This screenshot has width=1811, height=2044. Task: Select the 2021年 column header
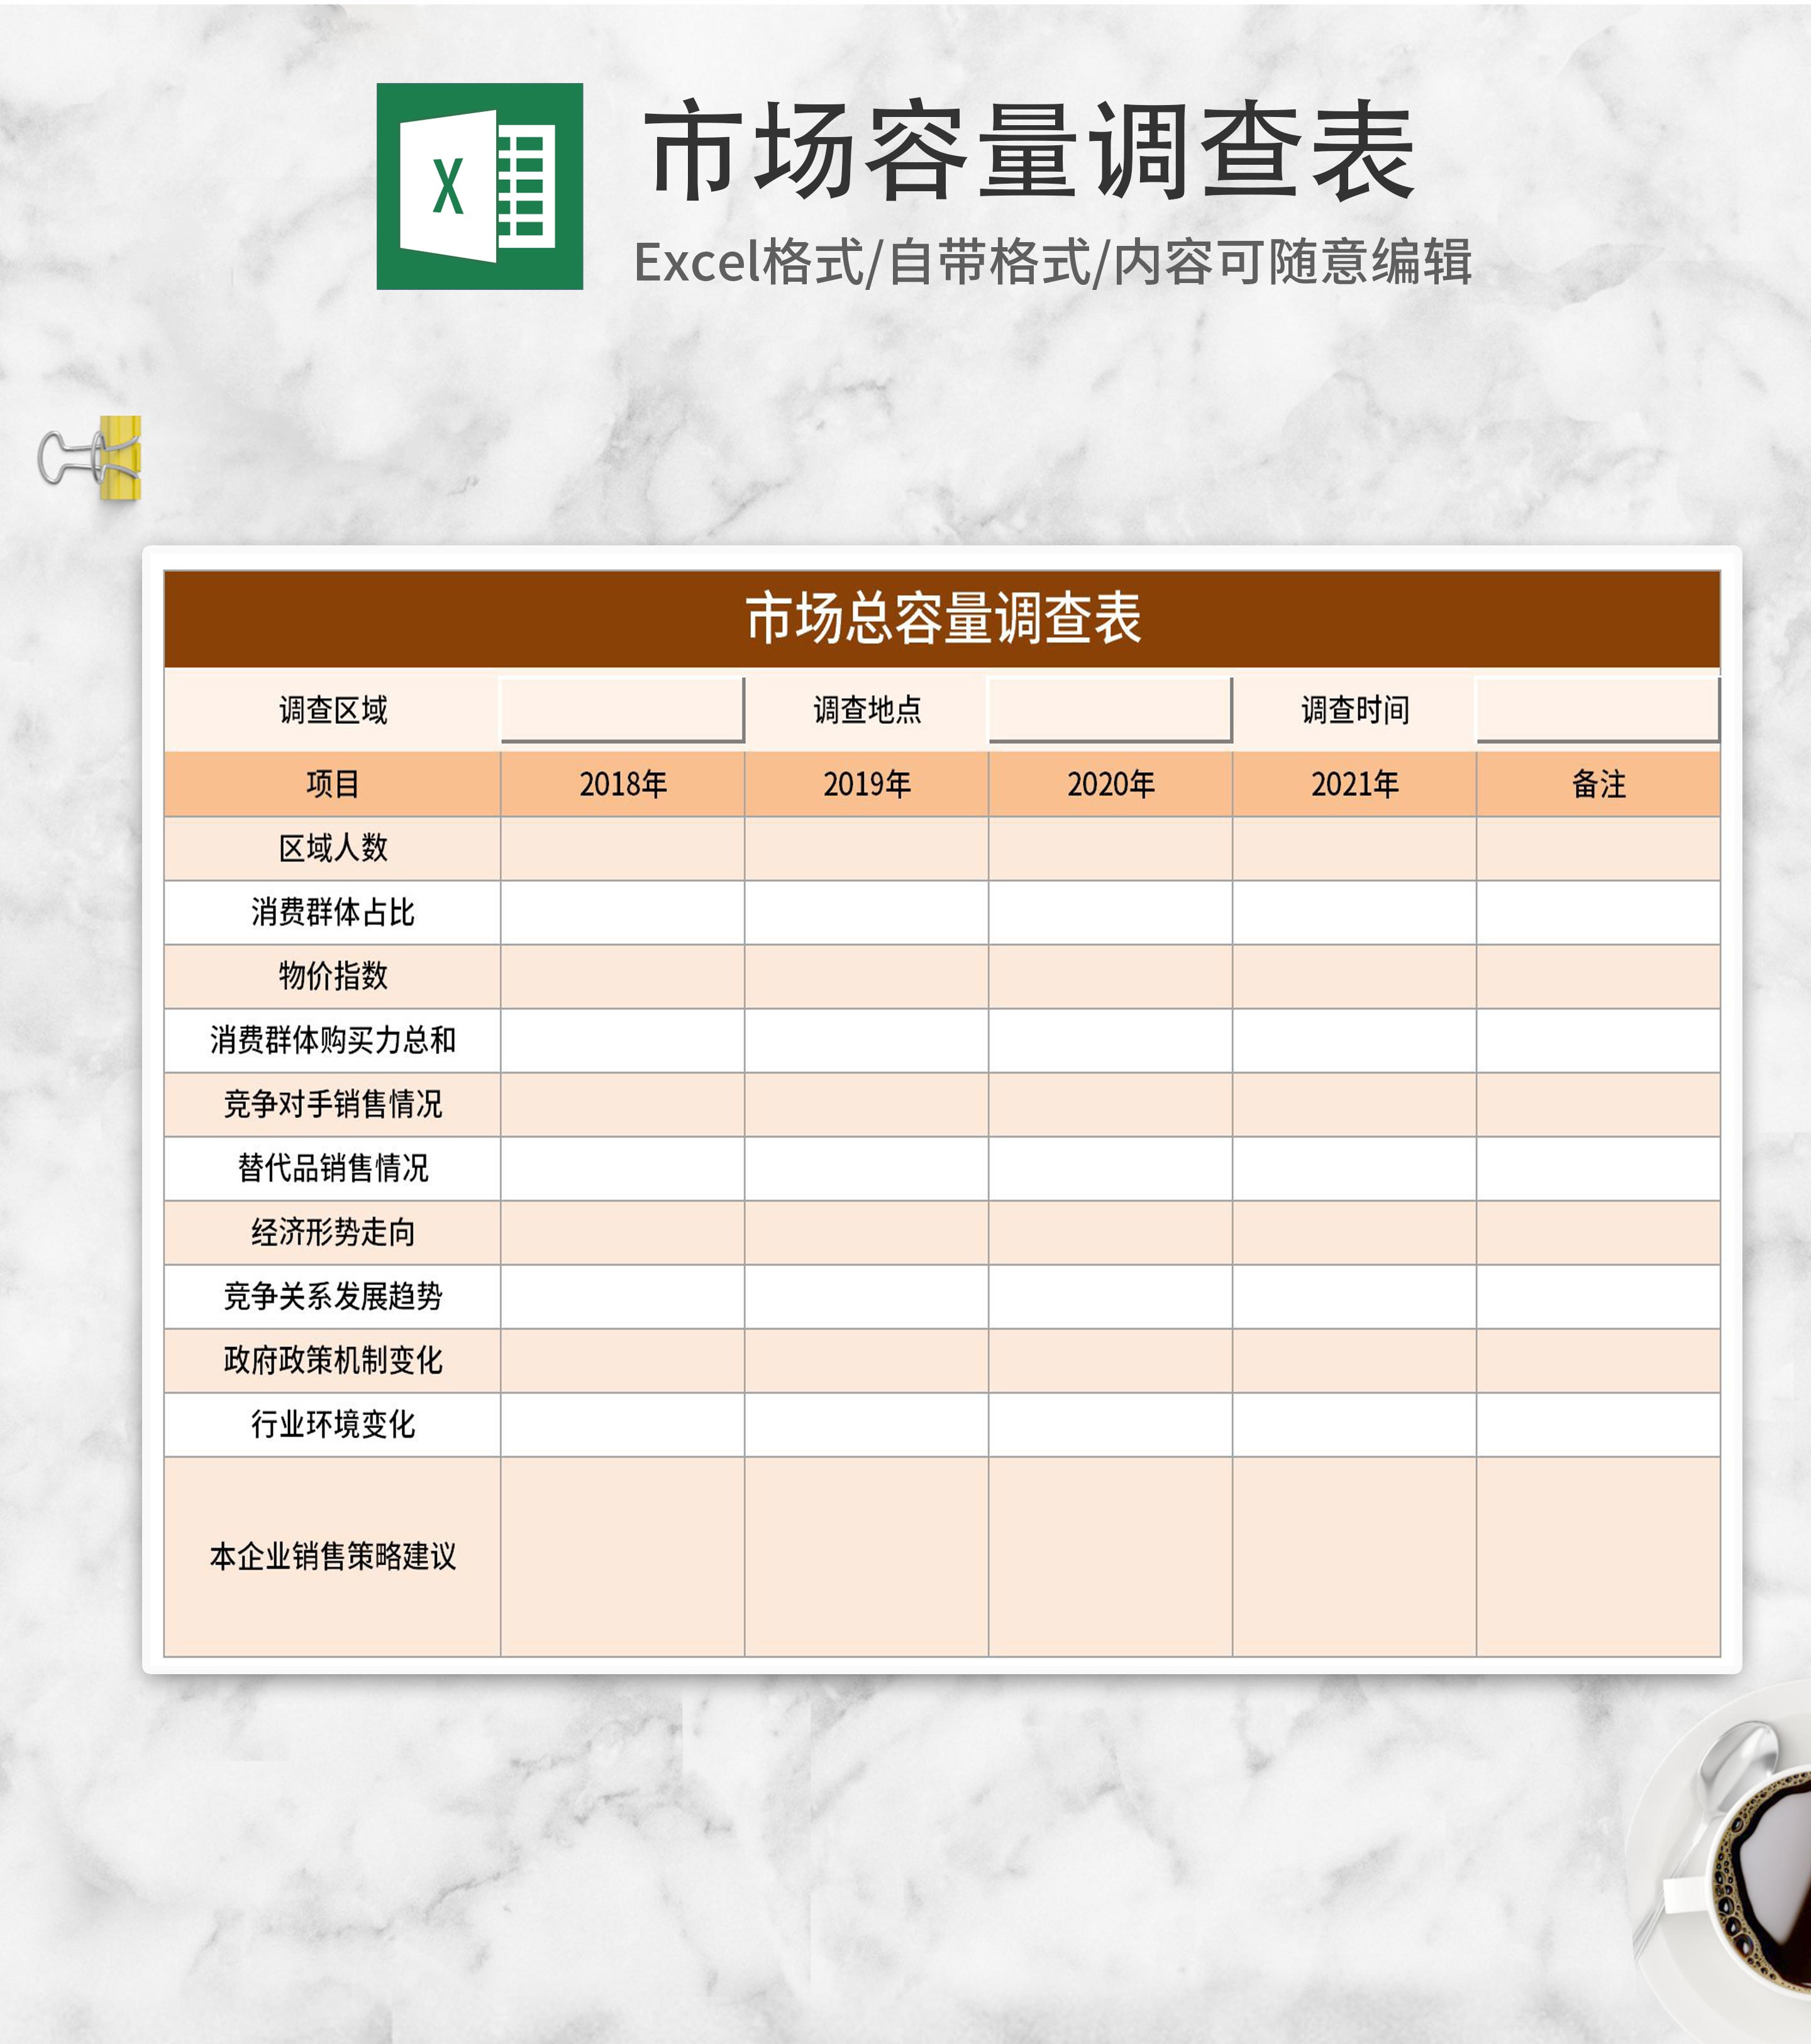tap(1354, 784)
